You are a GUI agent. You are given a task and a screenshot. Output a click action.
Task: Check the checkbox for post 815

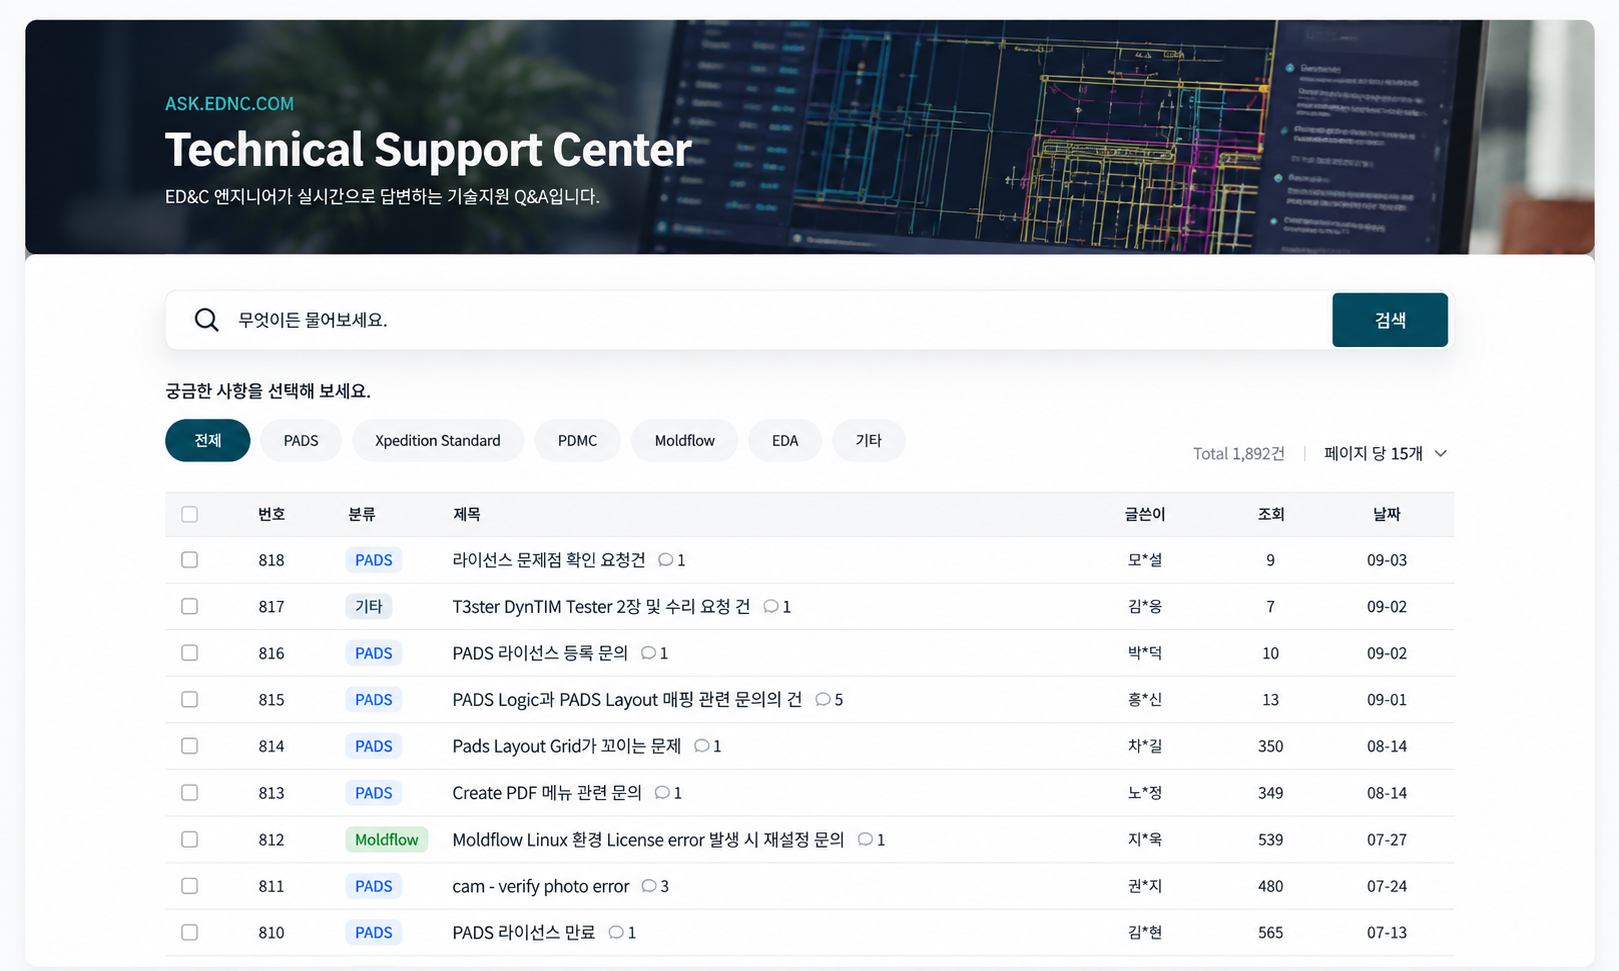(190, 699)
